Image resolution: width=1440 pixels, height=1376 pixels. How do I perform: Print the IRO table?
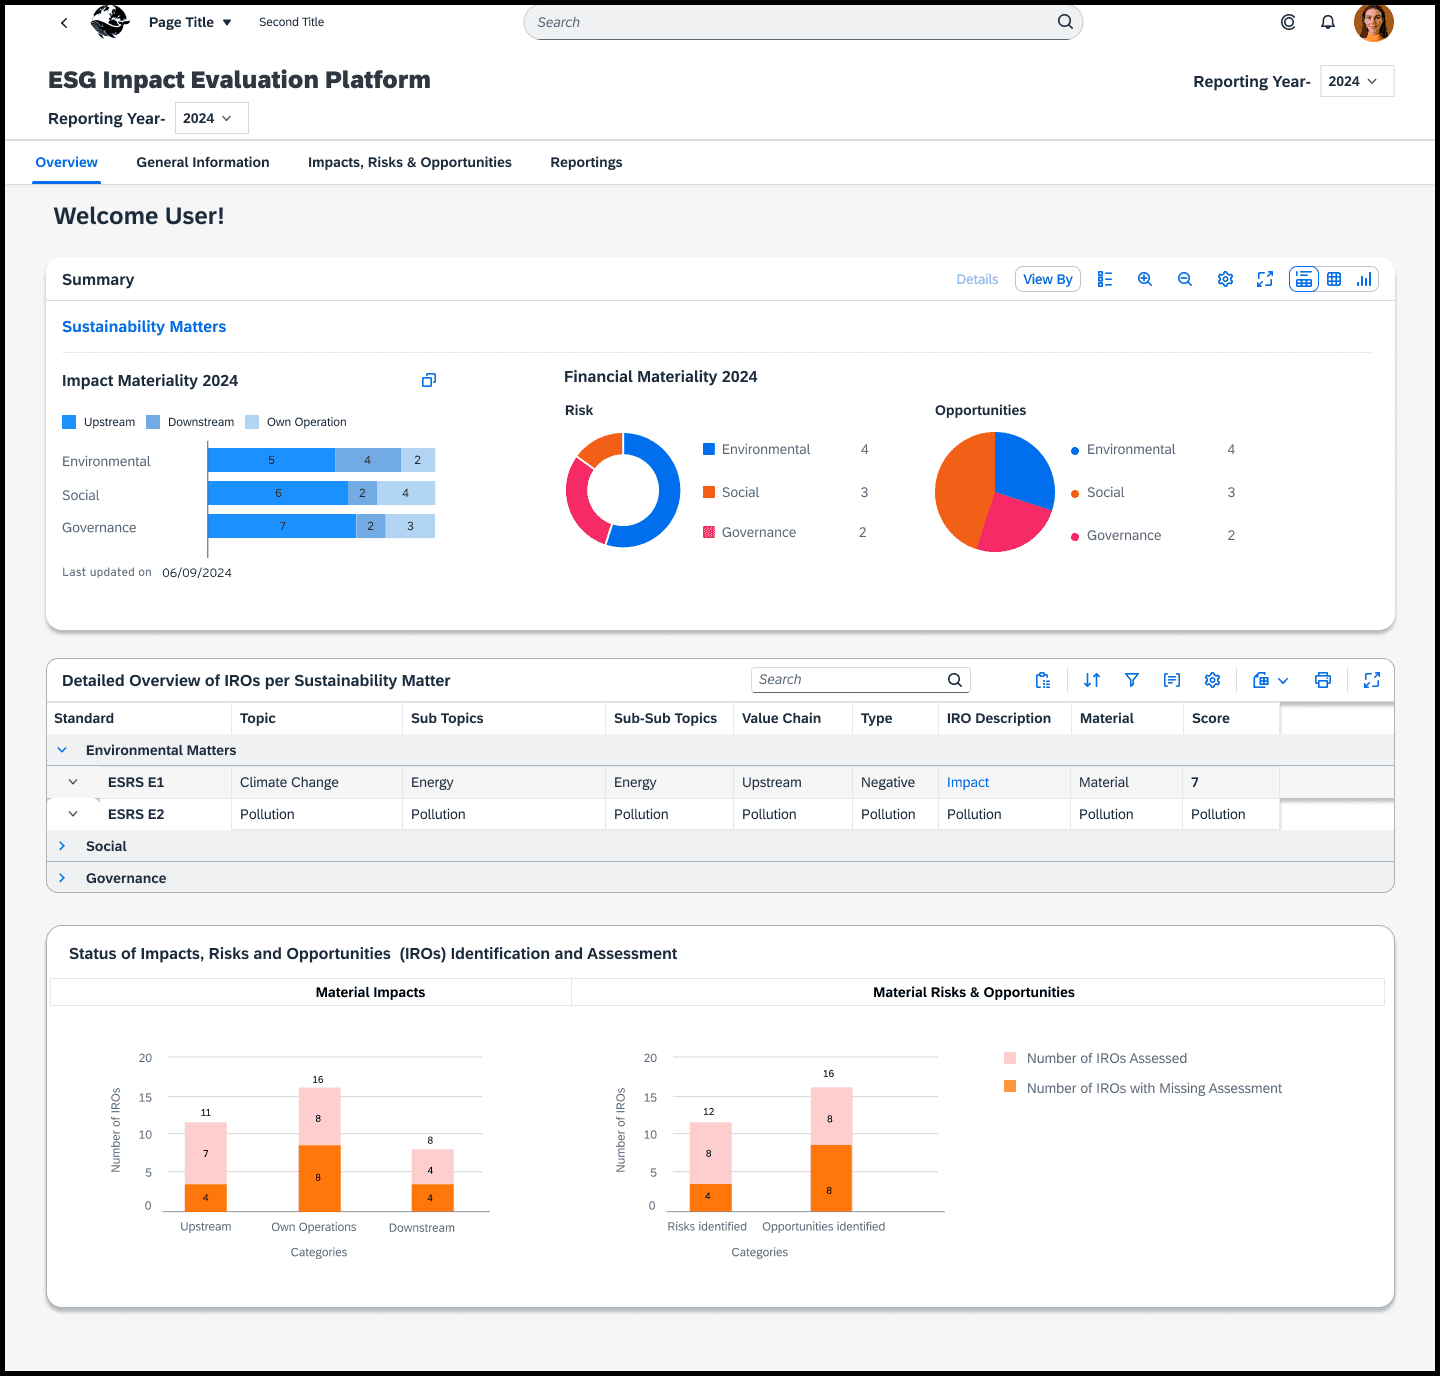1323,680
